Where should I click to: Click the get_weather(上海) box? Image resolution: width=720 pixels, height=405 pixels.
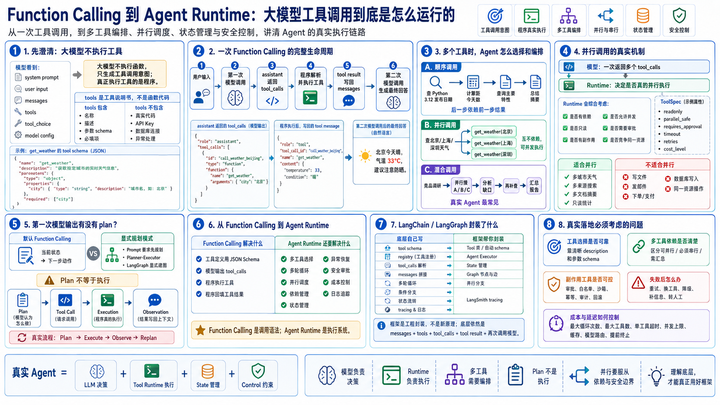coord(494,143)
